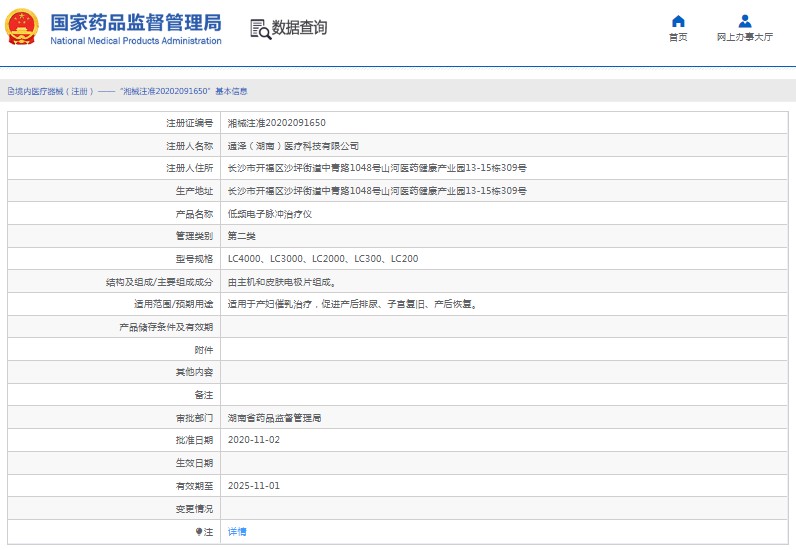The height and width of the screenshot is (550, 796).
Task: Select registration number 湘械注准20202091650 value
Action: tap(277, 123)
